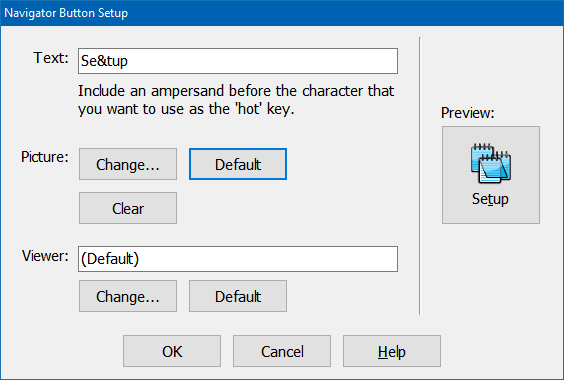Image resolution: width=564 pixels, height=380 pixels.
Task: Click the Viewer field showing (Default)
Action: pyautogui.click(x=238, y=259)
